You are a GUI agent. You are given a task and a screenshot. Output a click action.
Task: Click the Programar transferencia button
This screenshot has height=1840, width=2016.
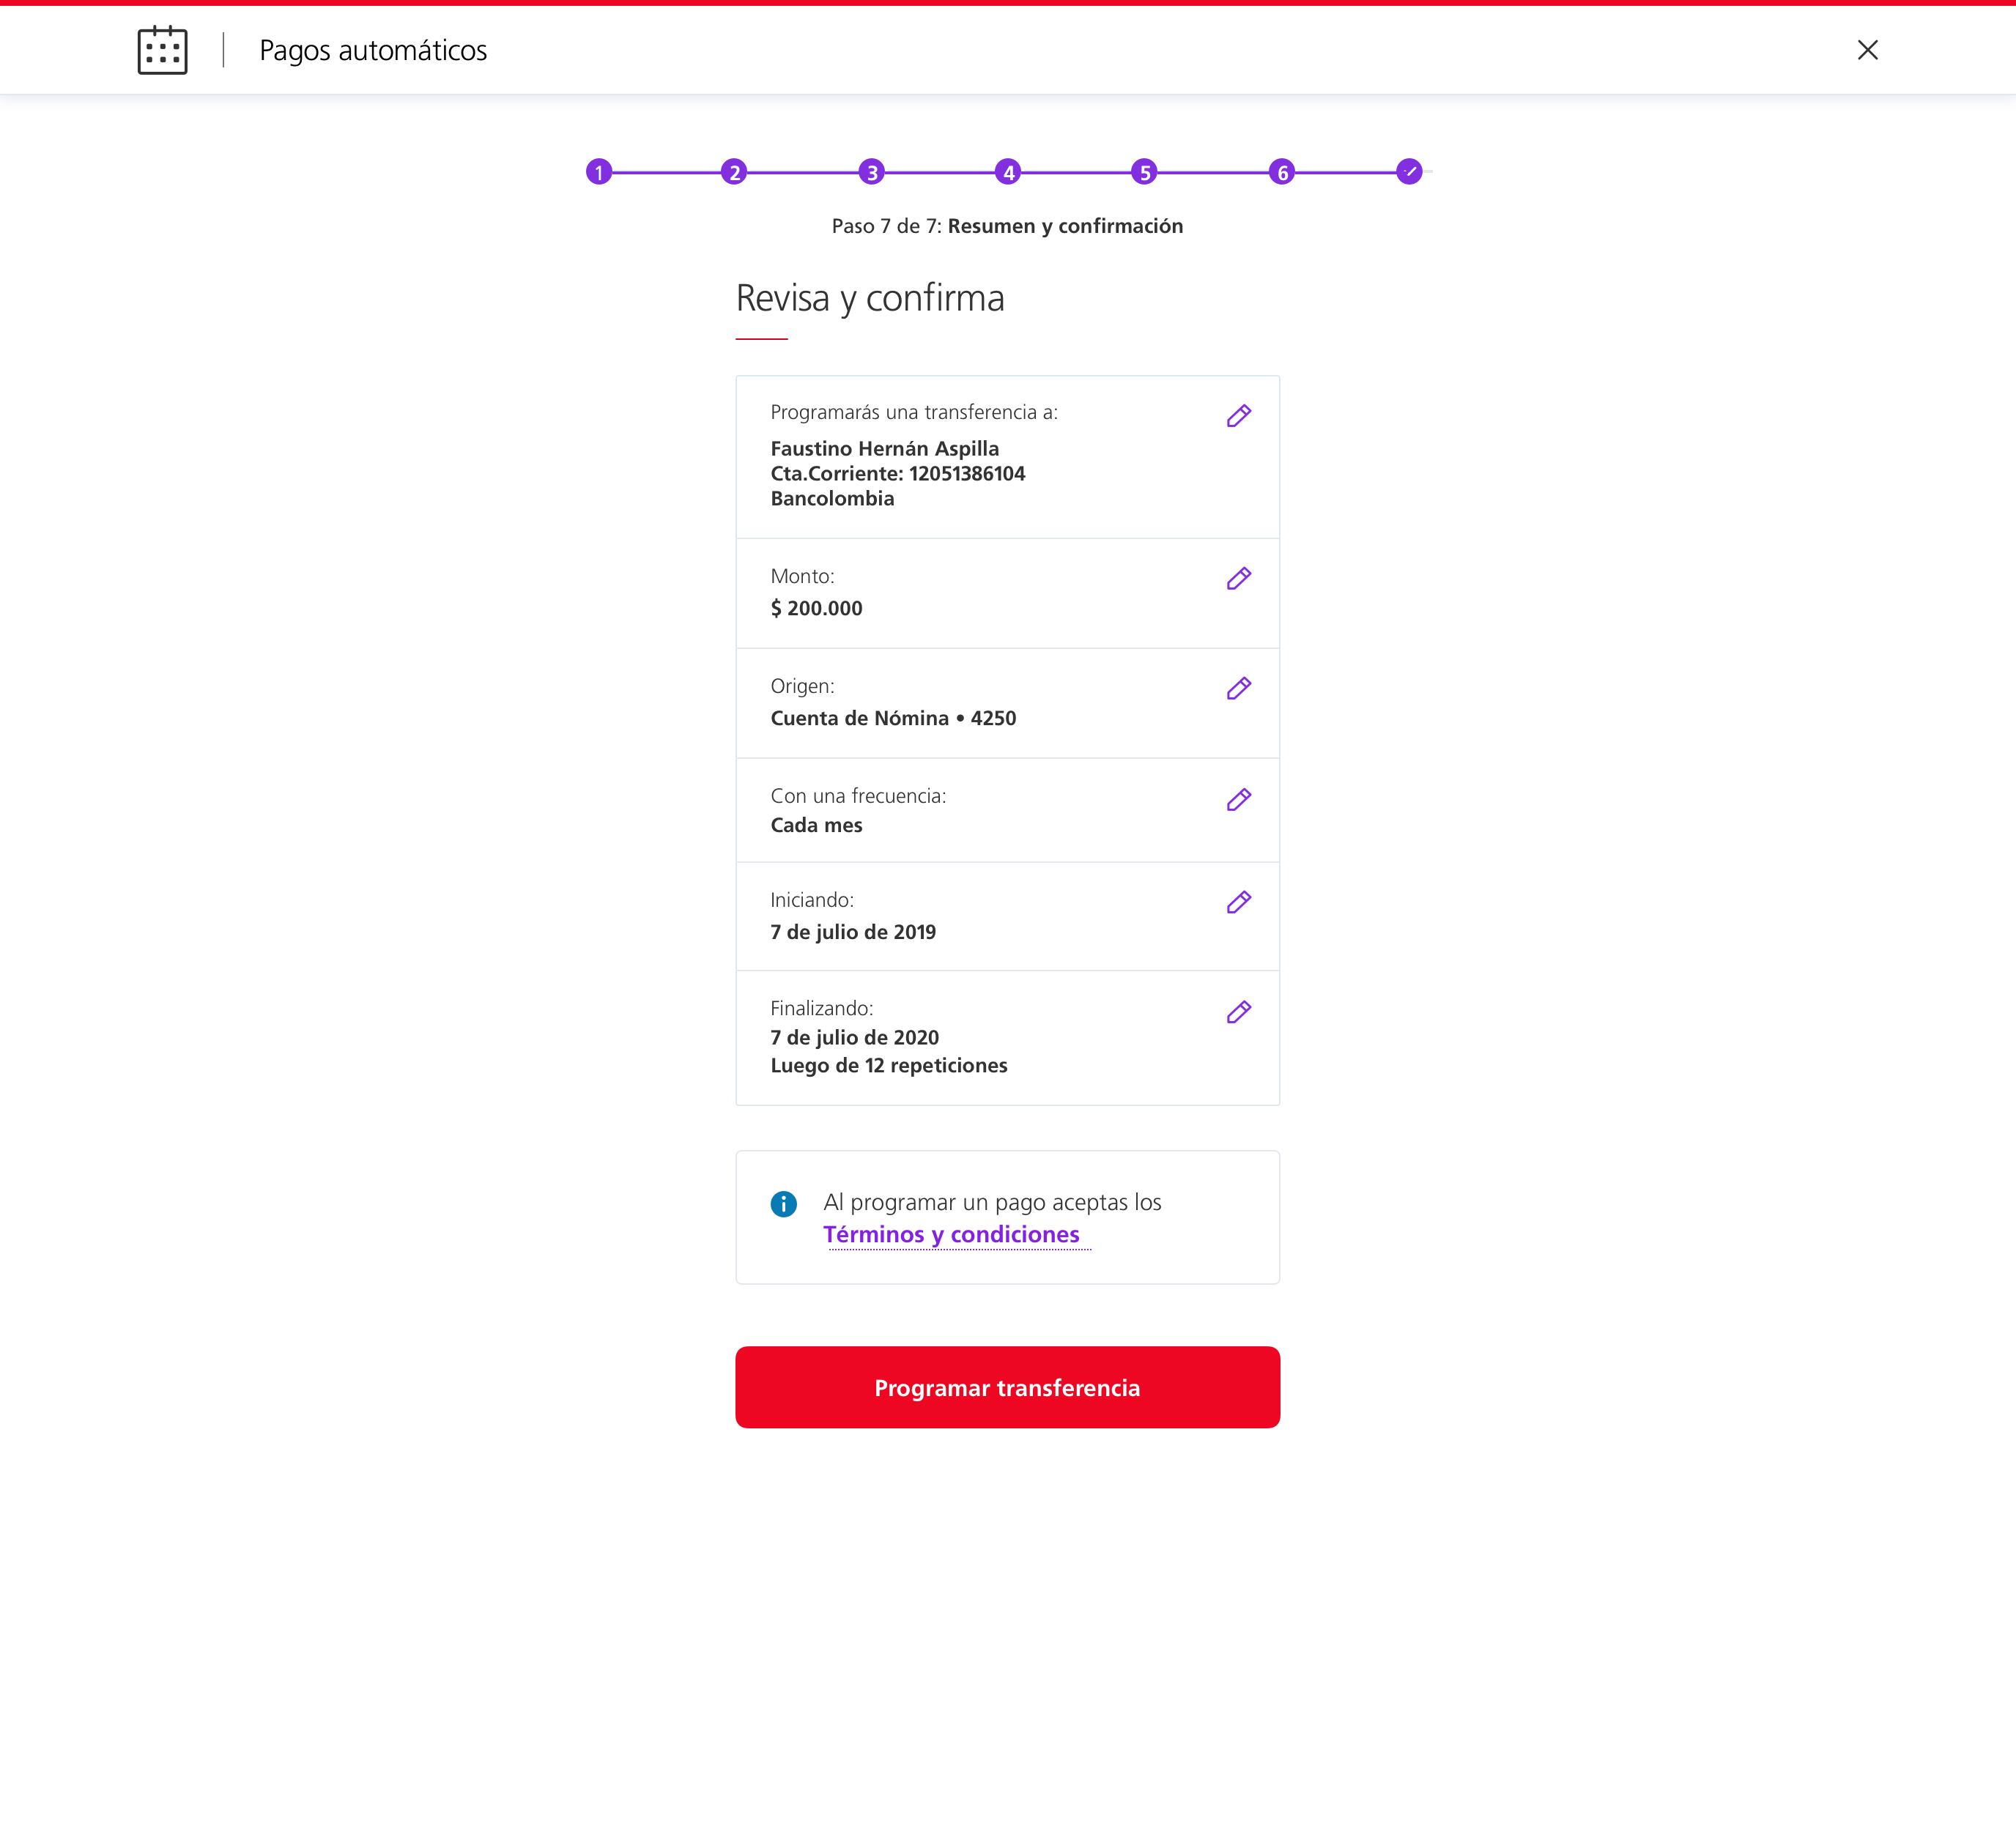tap(1007, 1387)
